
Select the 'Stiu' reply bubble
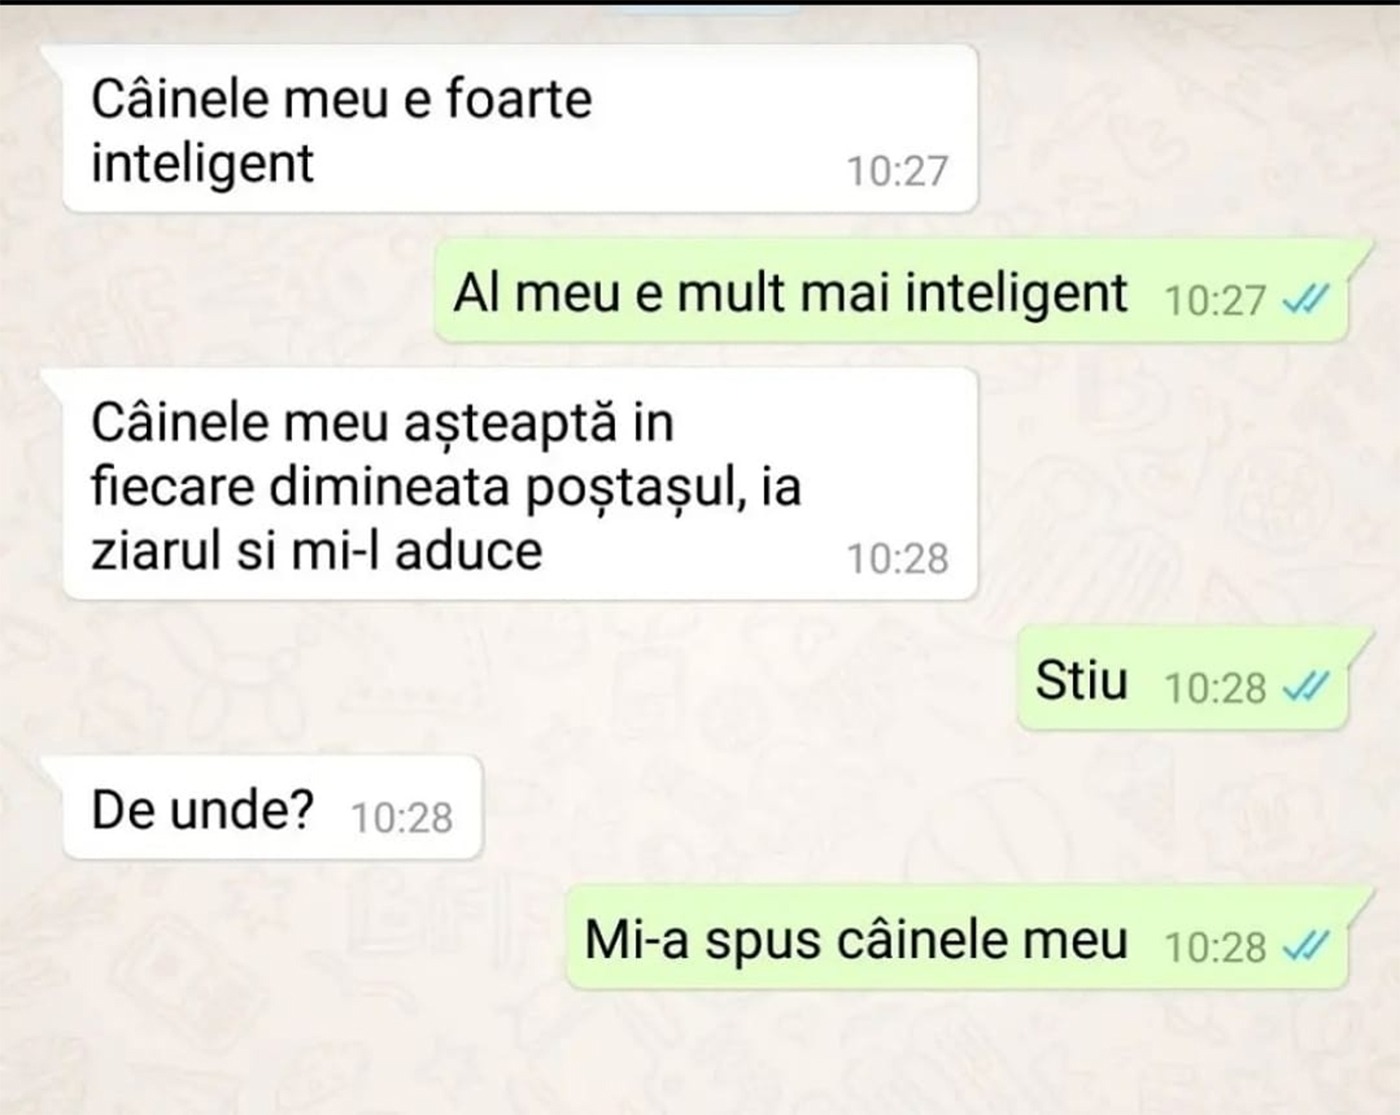[1184, 682]
